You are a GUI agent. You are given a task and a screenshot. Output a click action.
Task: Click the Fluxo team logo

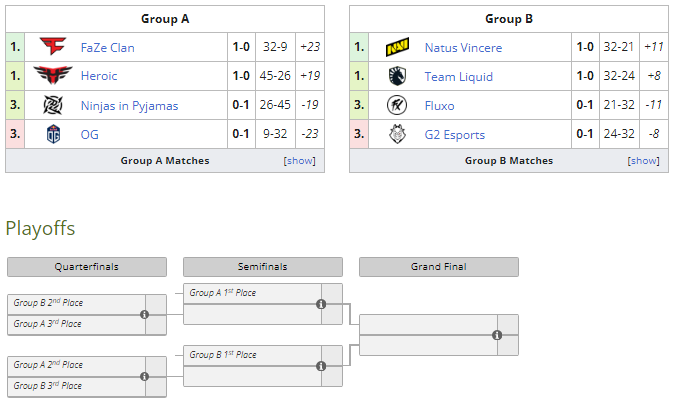tap(397, 105)
